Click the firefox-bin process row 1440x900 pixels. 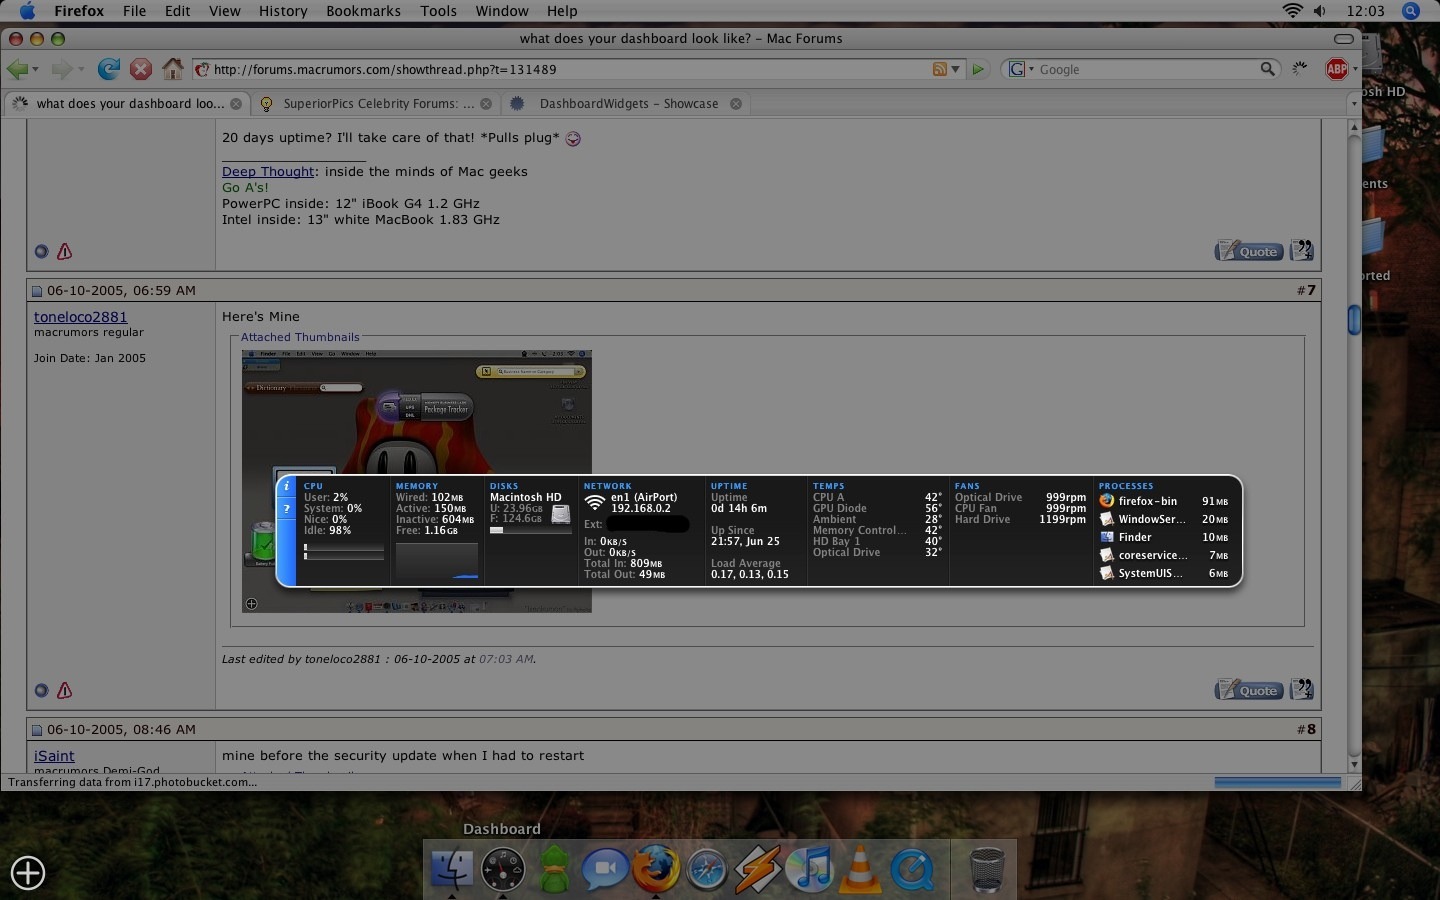[x=1164, y=501]
